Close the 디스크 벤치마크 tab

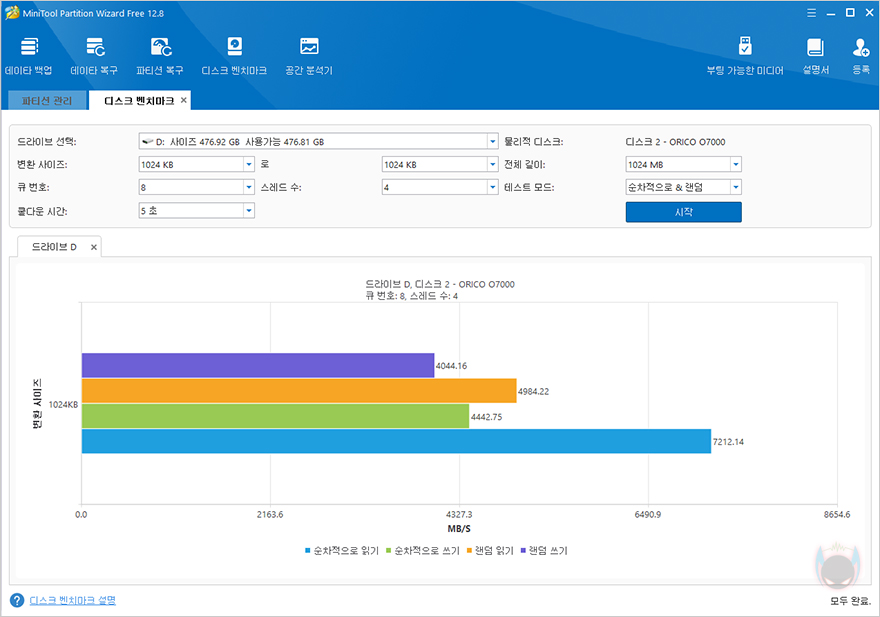(184, 100)
